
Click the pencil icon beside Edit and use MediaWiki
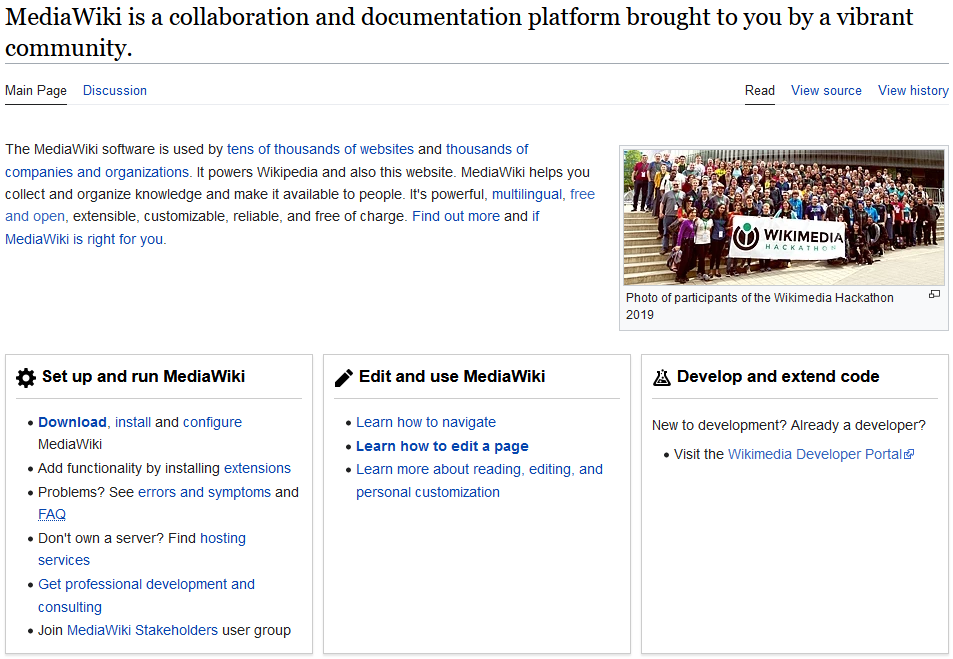343,378
